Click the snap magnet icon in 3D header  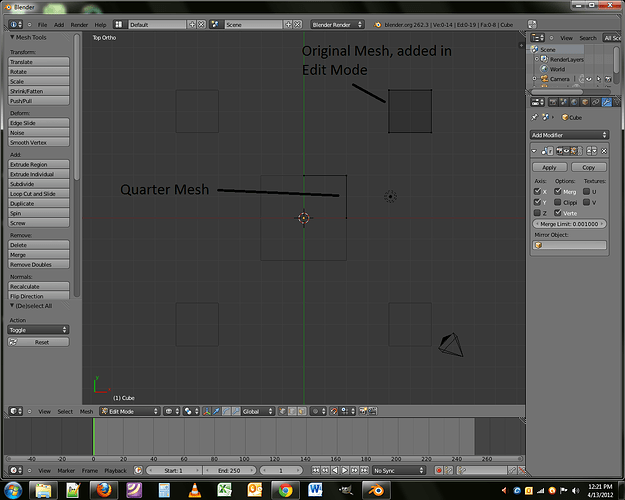point(334,411)
